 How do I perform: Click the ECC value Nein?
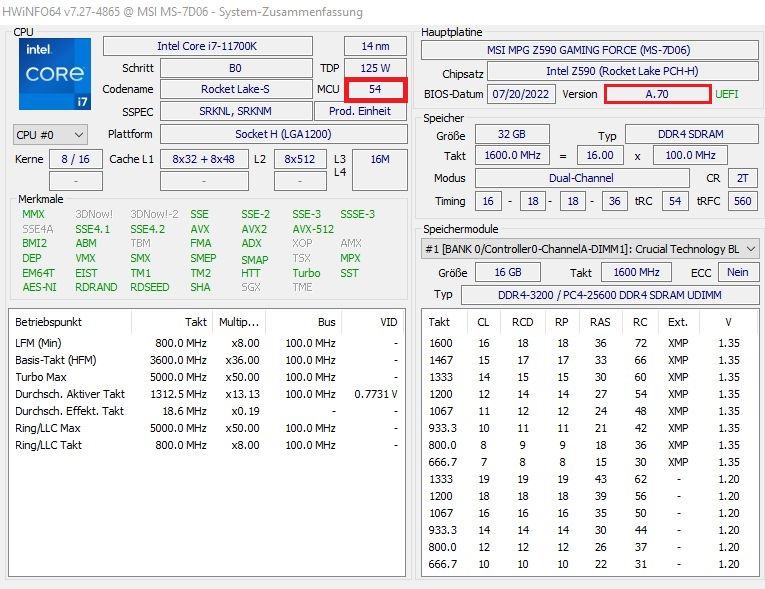[x=738, y=272]
